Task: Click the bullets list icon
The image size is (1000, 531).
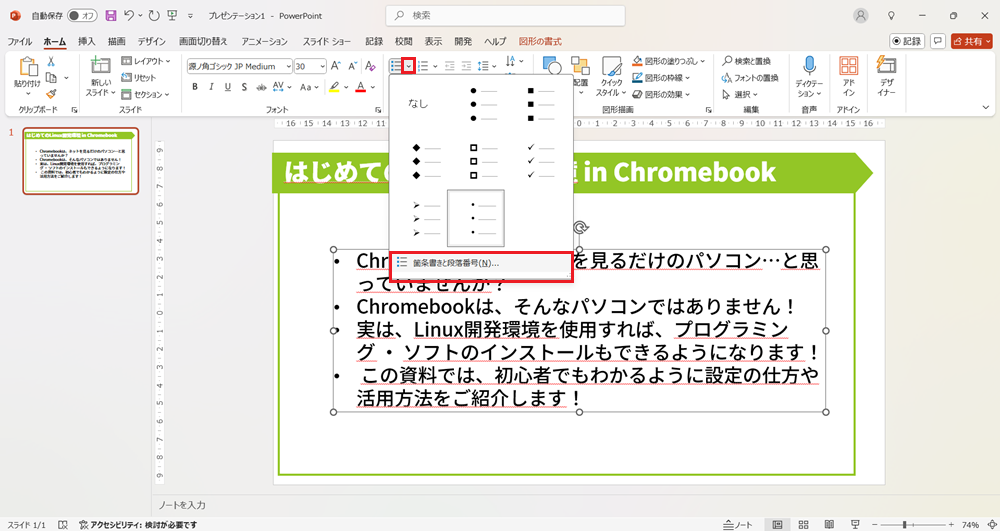Action: coord(396,66)
